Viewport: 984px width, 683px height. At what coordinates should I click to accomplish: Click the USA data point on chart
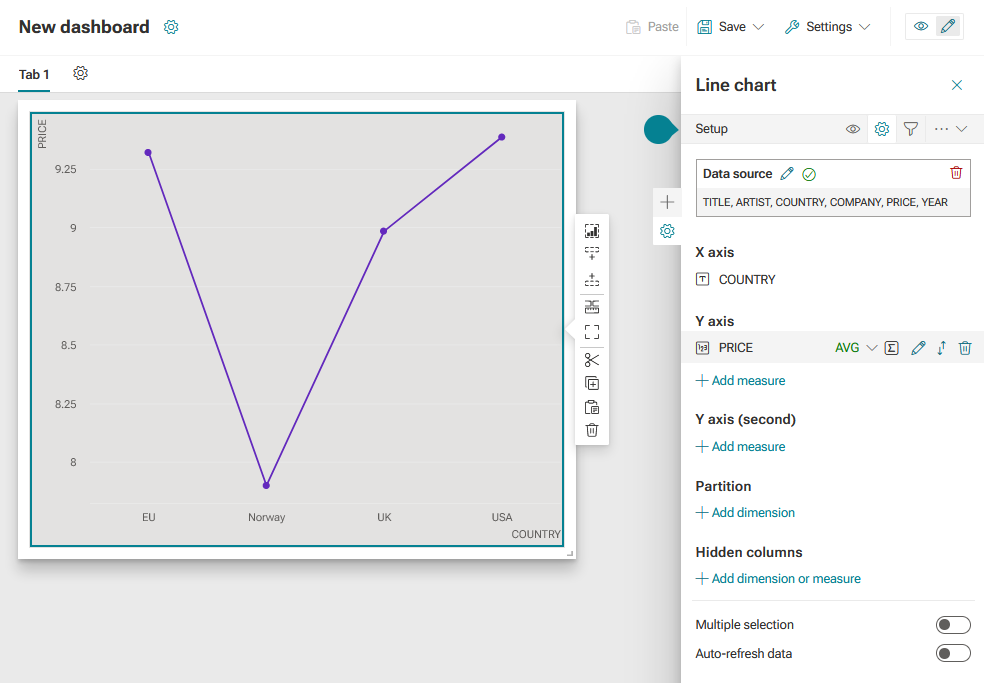point(501,137)
